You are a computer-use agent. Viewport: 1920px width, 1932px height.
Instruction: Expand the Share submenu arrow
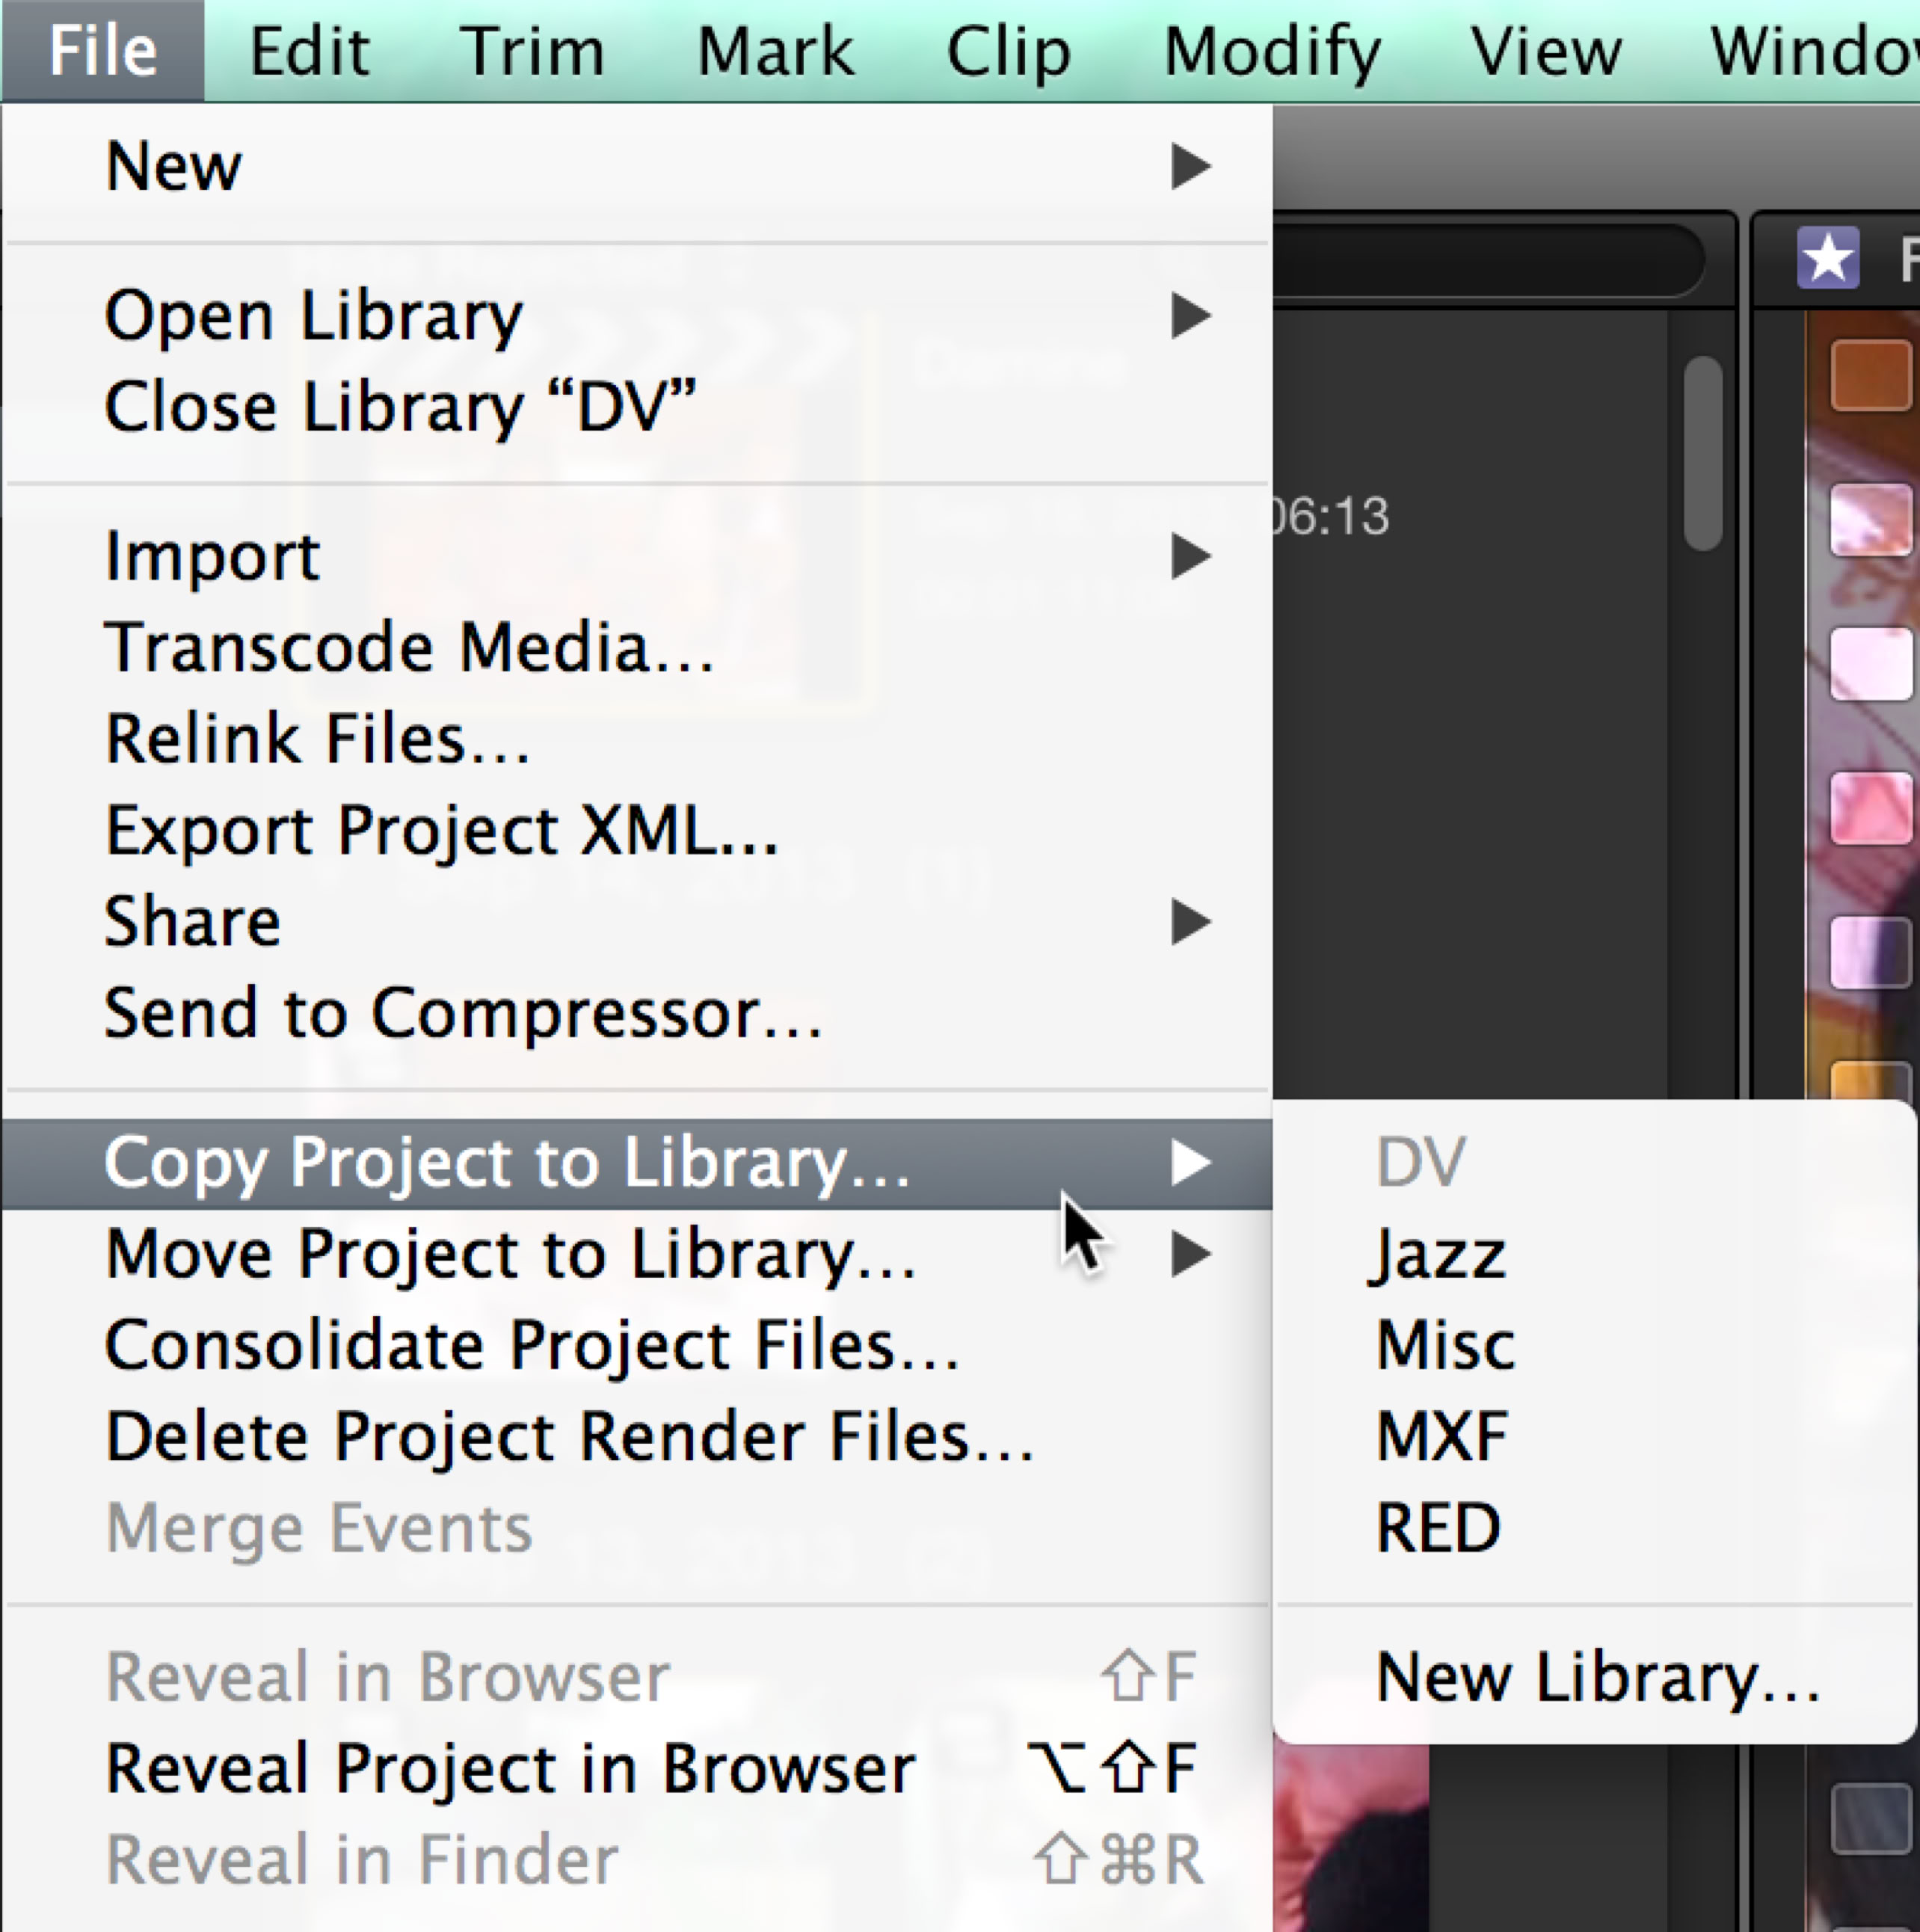click(x=1190, y=922)
